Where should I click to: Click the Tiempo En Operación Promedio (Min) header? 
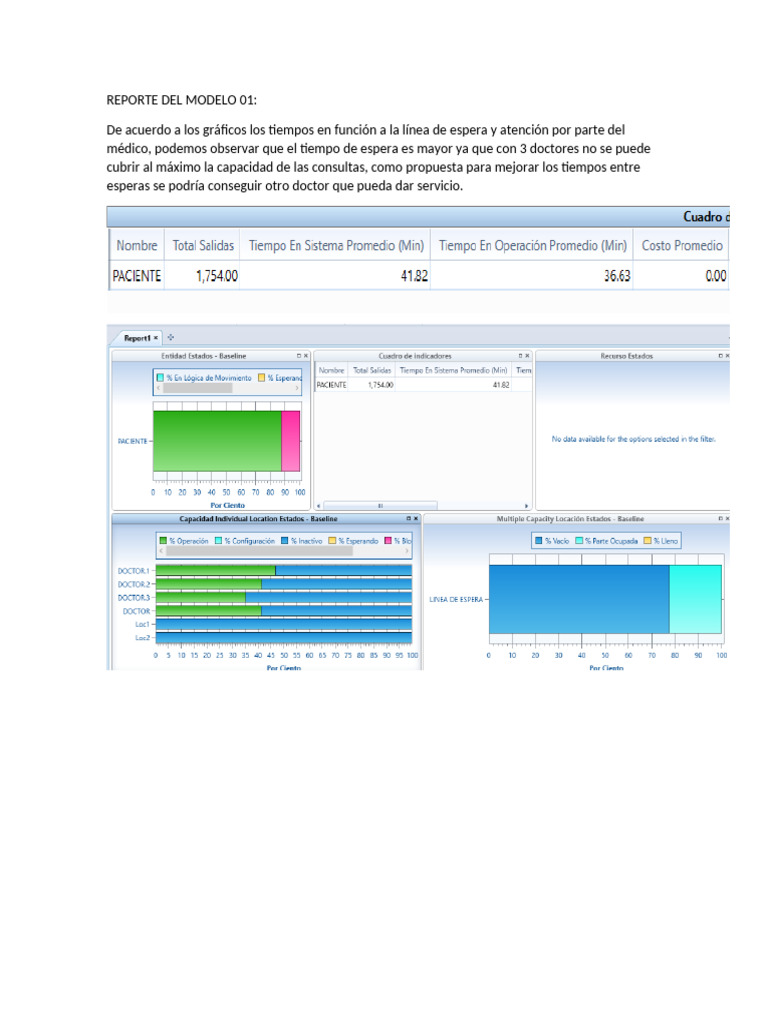[532, 246]
